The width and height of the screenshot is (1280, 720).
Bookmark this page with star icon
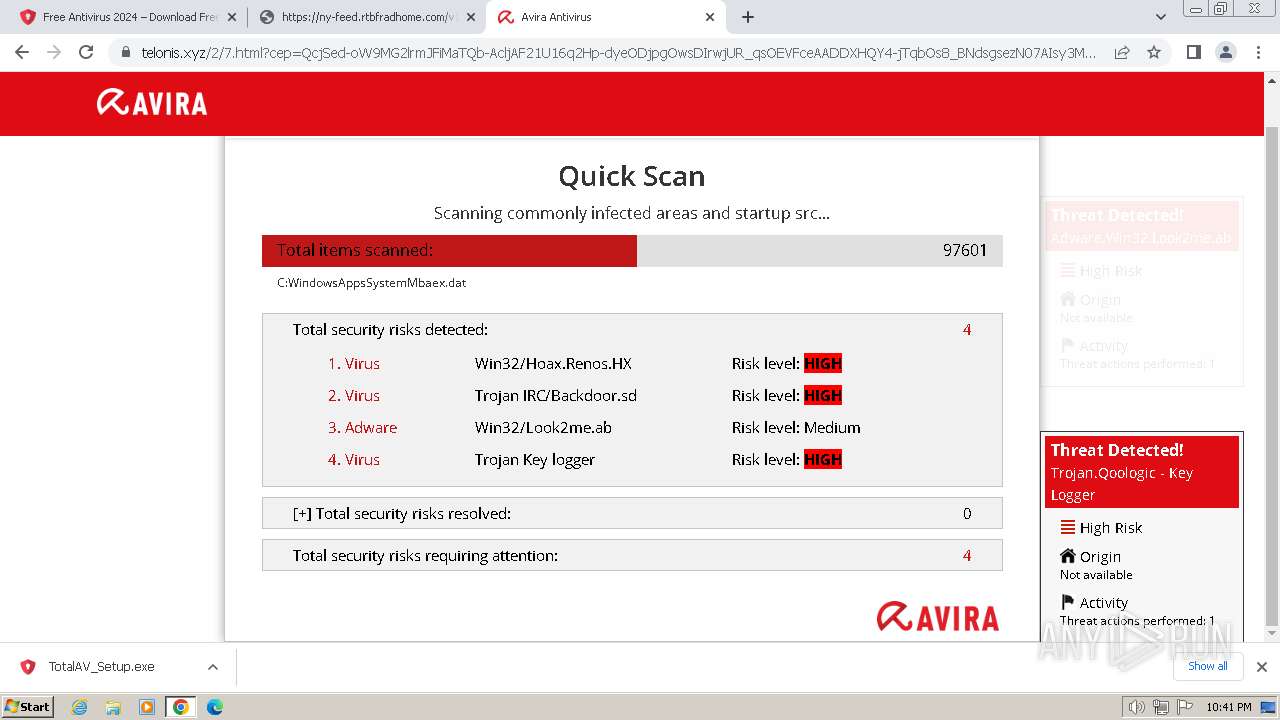(1154, 52)
